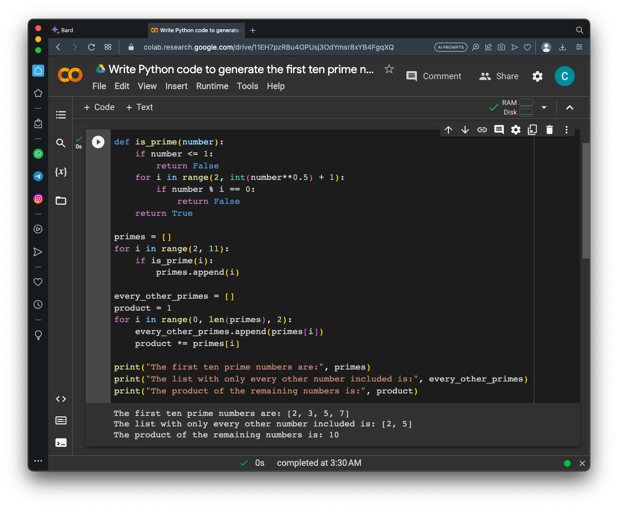Click the Share button
The height and width of the screenshot is (508, 618).
[x=499, y=76]
